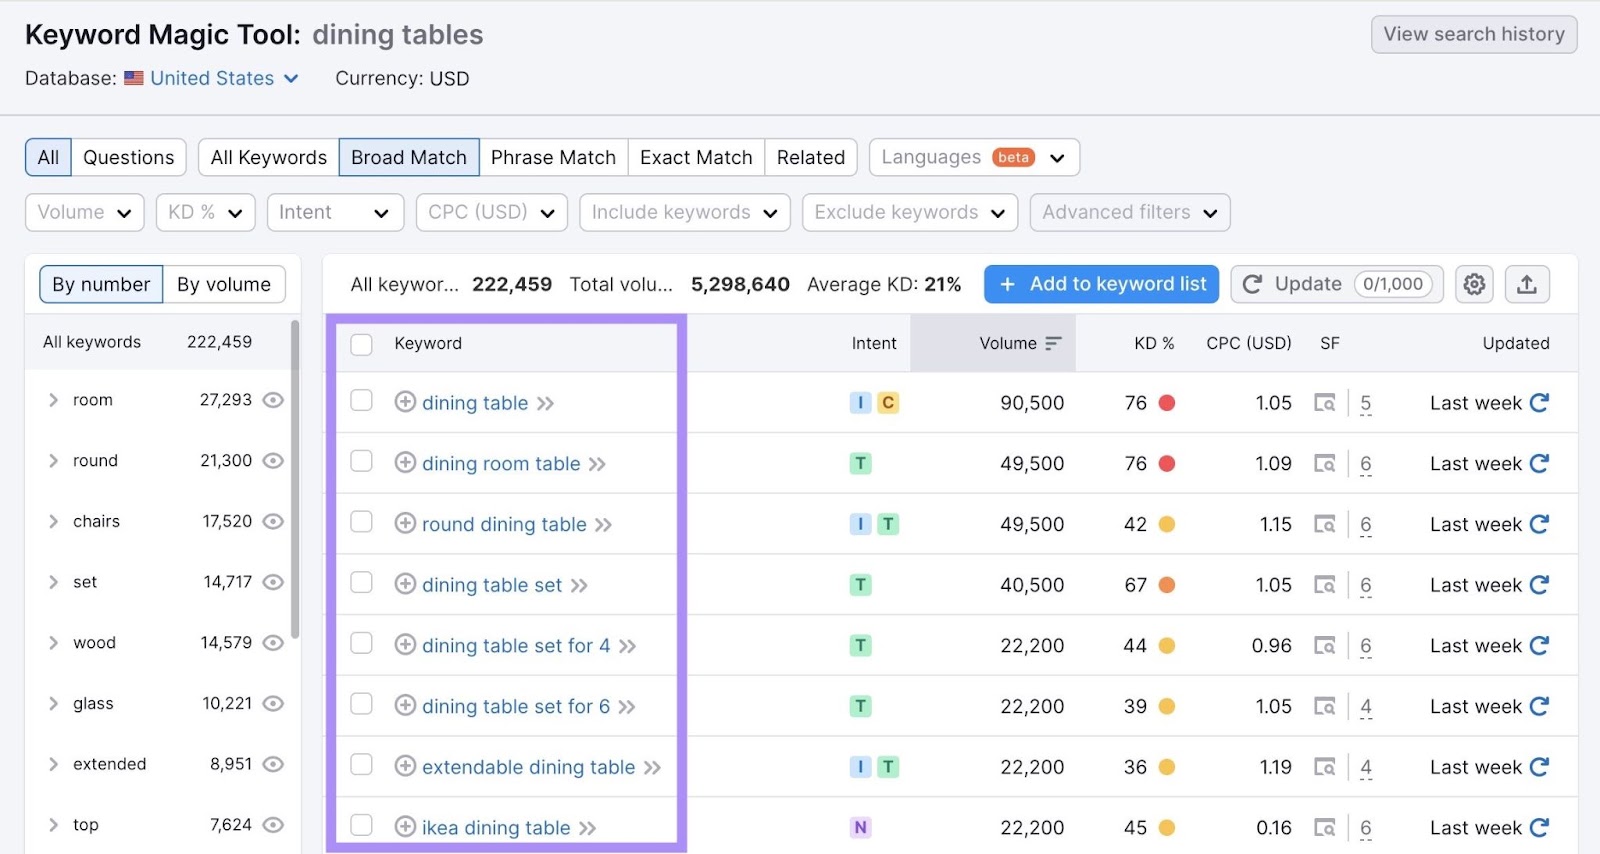Check the round dining table checkbox

[362, 522]
